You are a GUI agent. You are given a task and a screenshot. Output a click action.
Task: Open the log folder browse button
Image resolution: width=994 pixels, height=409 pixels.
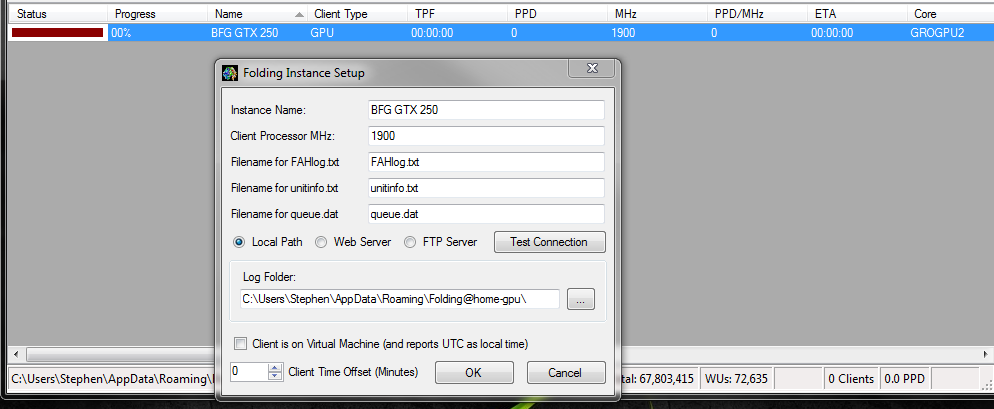pyautogui.click(x=581, y=299)
